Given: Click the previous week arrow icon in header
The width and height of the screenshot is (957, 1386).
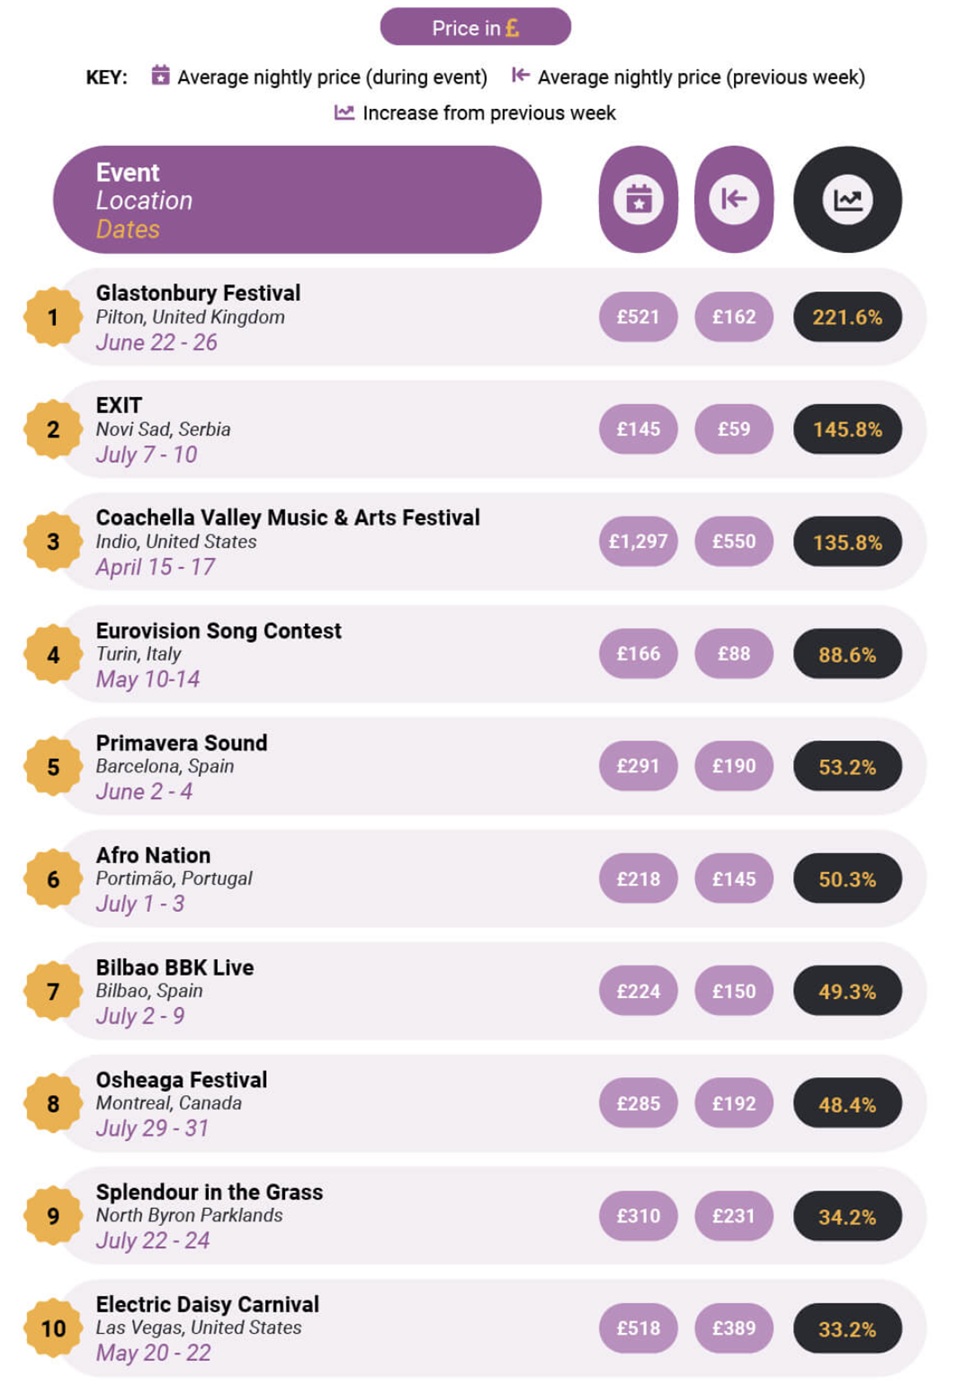Looking at the screenshot, I should [734, 199].
